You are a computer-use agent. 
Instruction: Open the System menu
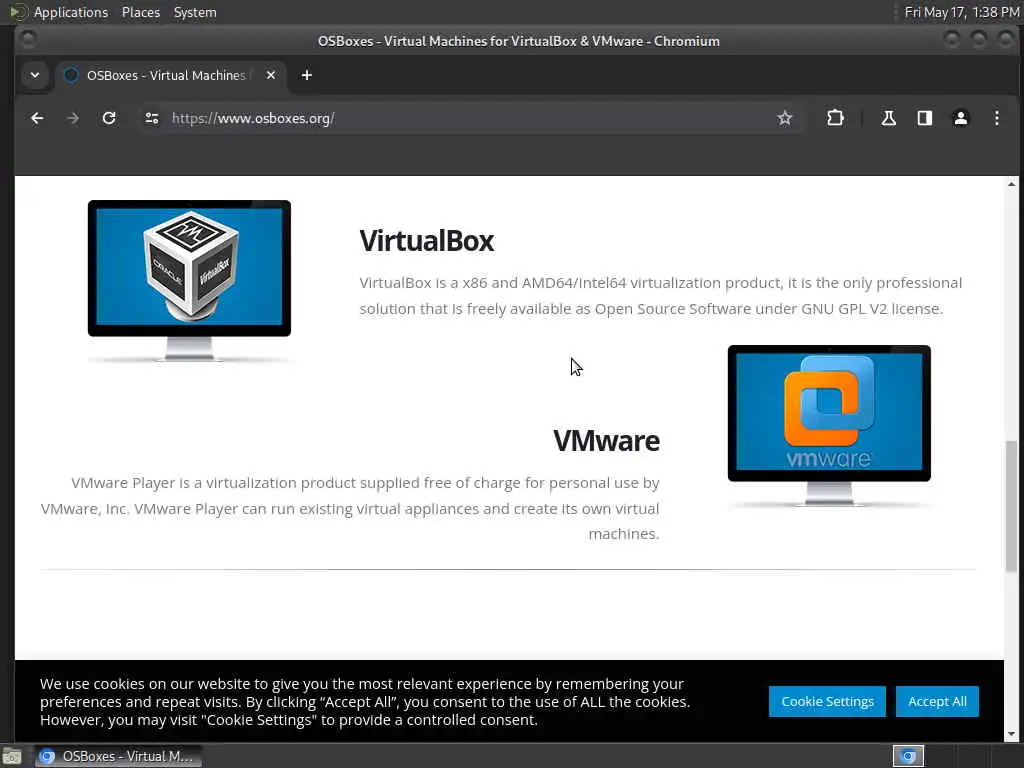[195, 12]
